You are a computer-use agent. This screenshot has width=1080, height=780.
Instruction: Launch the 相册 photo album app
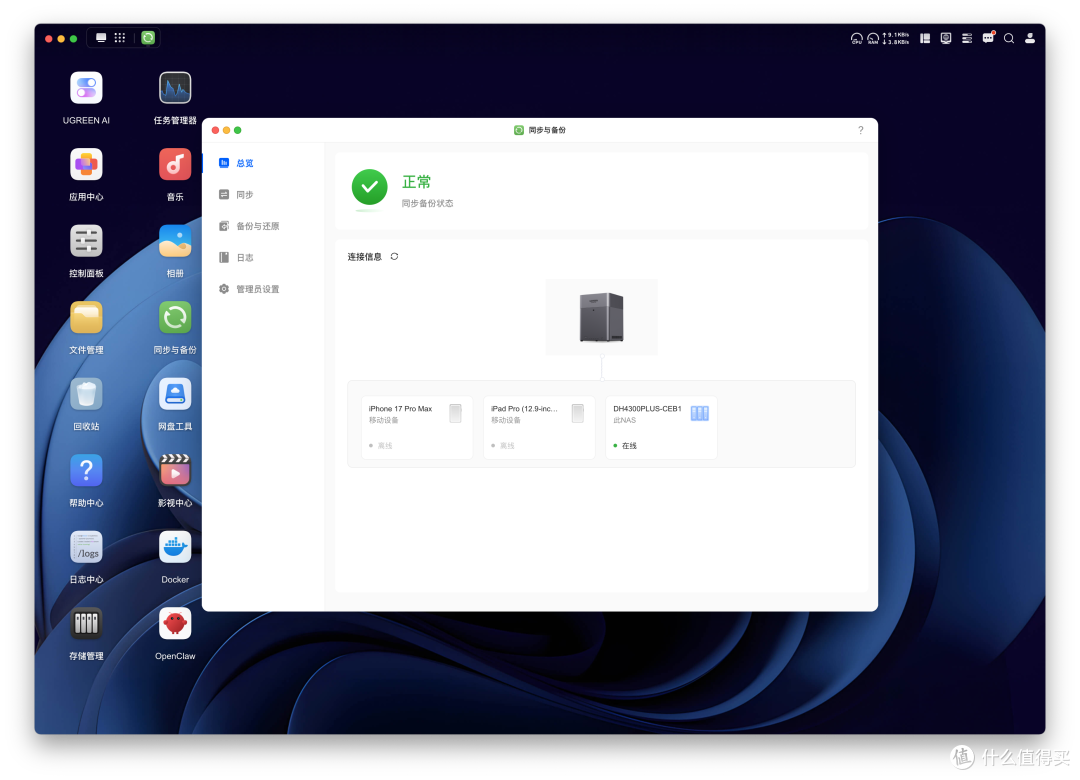[175, 241]
